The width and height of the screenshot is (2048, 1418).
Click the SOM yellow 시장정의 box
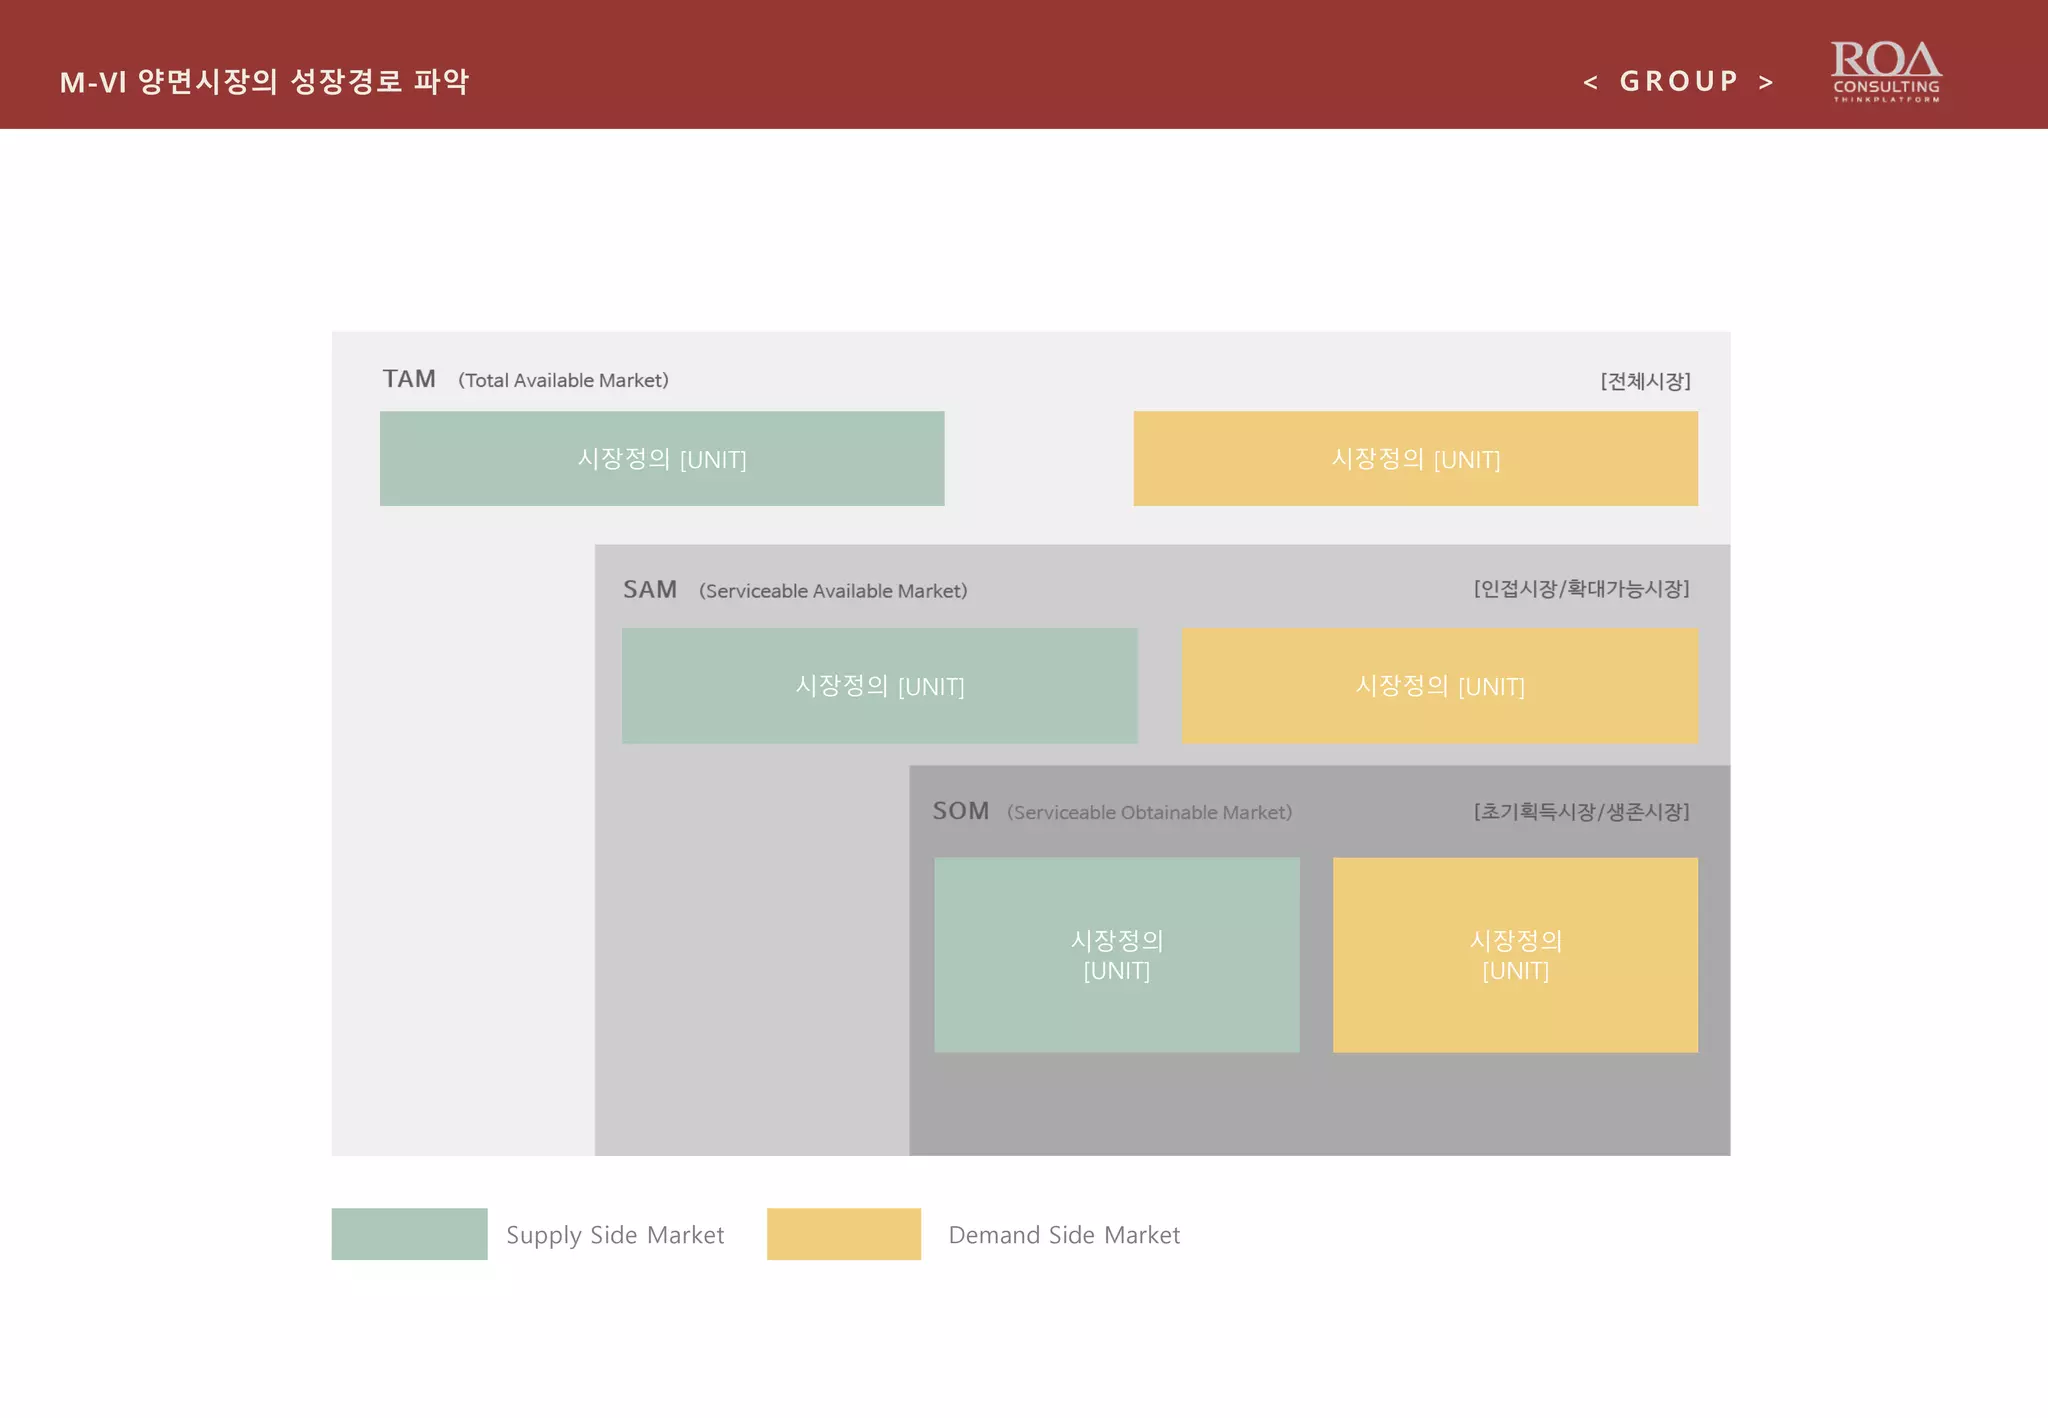(x=1515, y=954)
